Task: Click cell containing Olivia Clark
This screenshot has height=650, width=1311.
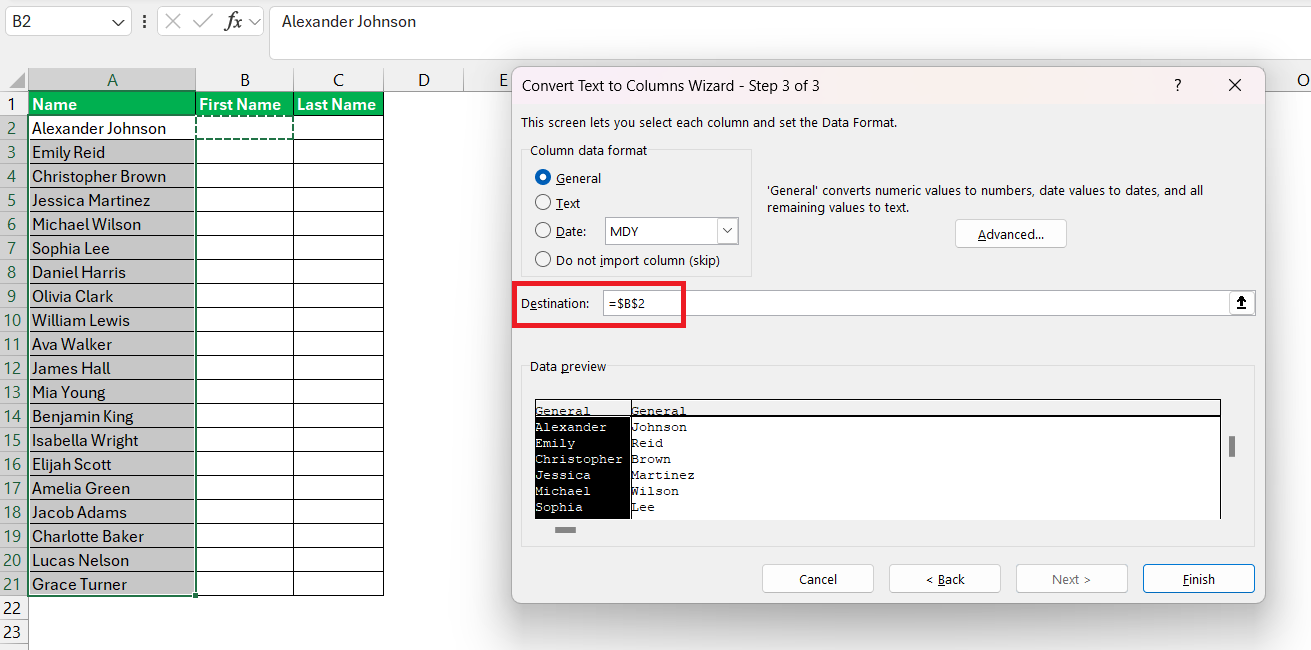Action: 112,296
